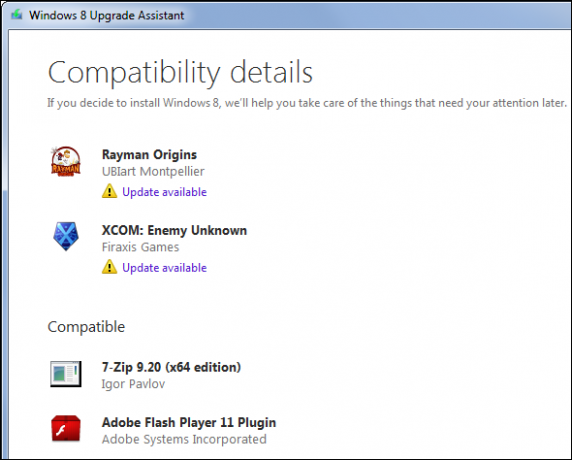This screenshot has height=460, width=572.
Task: Click the 7-Zip application icon
Action: pos(66,374)
